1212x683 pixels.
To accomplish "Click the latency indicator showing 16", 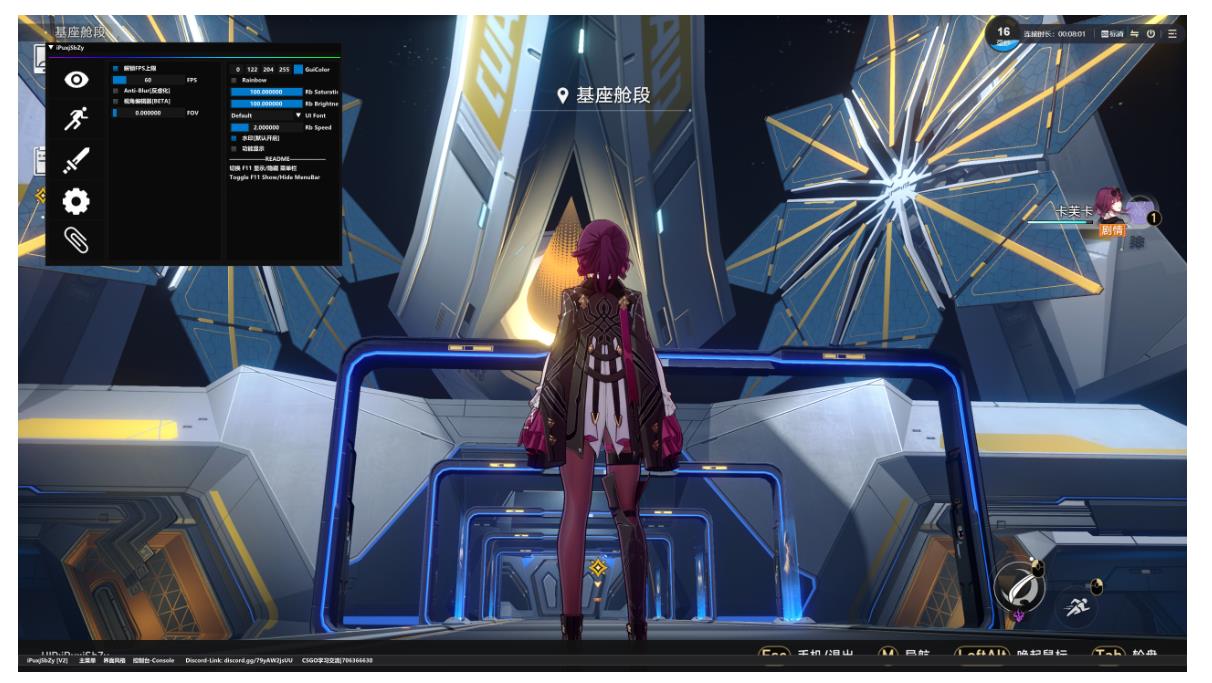I will [x=1004, y=35].
